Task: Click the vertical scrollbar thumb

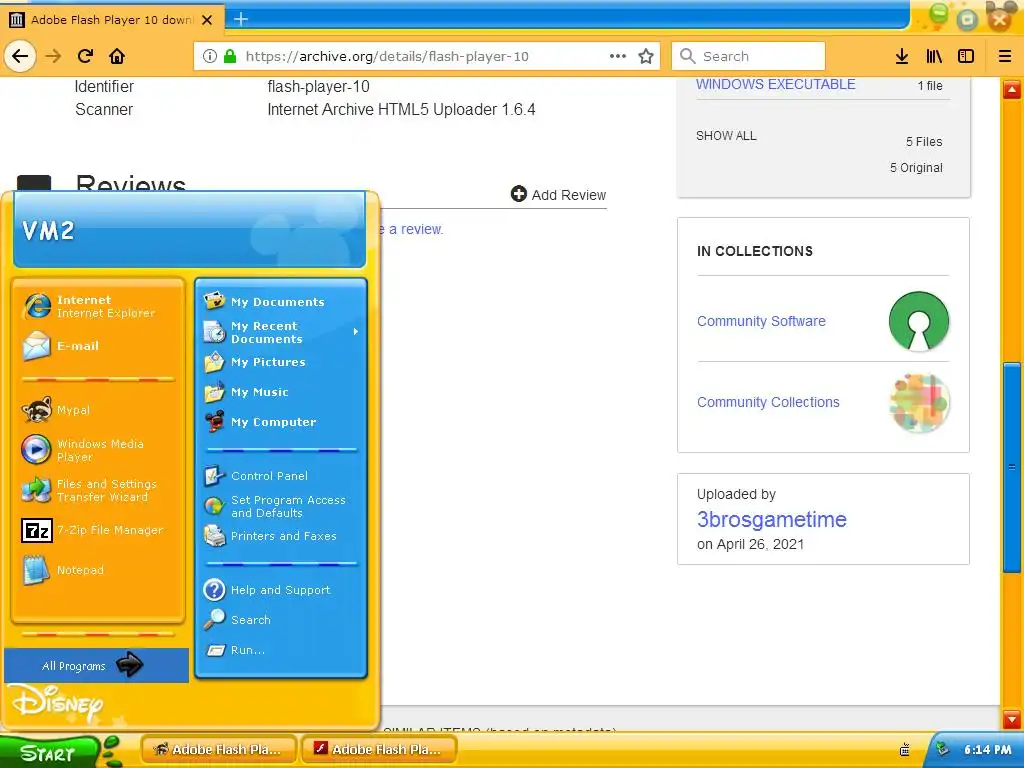Action: click(x=1012, y=467)
